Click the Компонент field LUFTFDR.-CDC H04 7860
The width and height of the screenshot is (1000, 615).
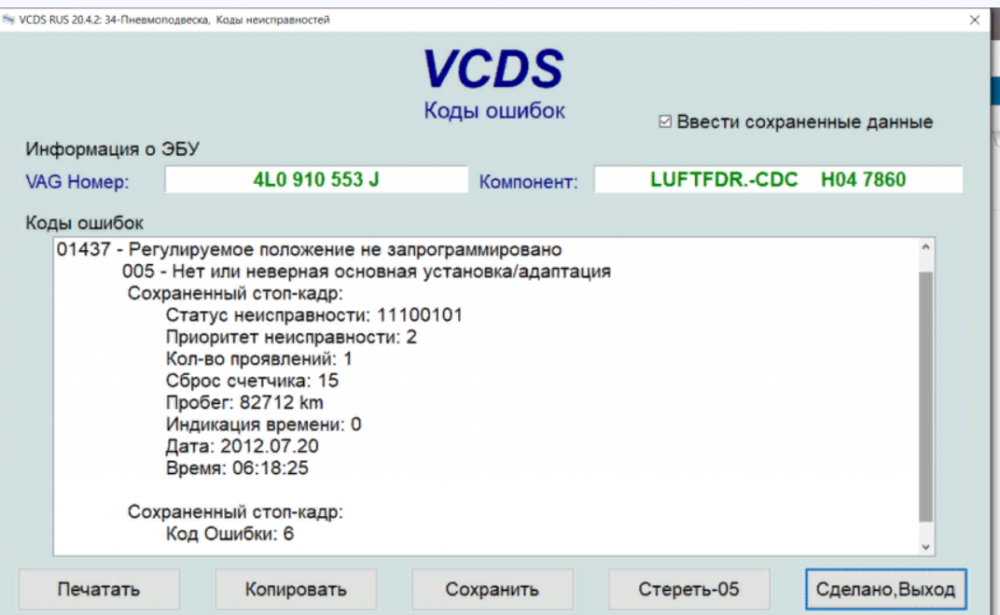tap(778, 179)
